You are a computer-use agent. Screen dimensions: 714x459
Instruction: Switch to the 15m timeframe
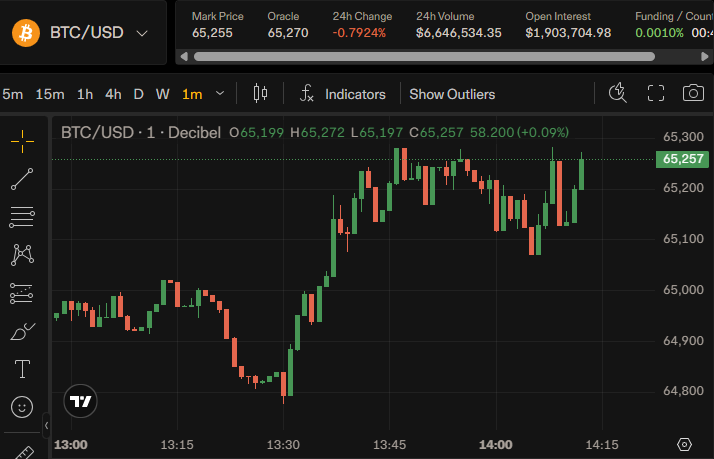point(50,94)
